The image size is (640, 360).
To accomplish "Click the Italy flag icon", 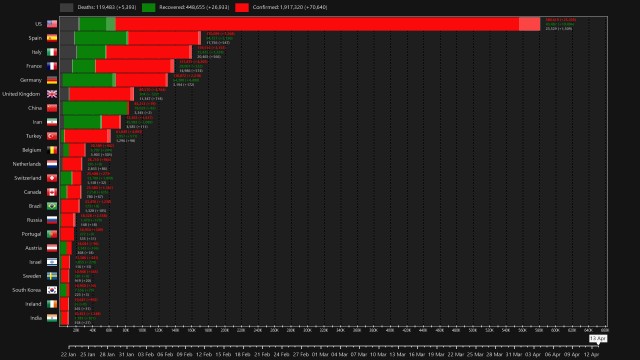I will click(x=52, y=52).
